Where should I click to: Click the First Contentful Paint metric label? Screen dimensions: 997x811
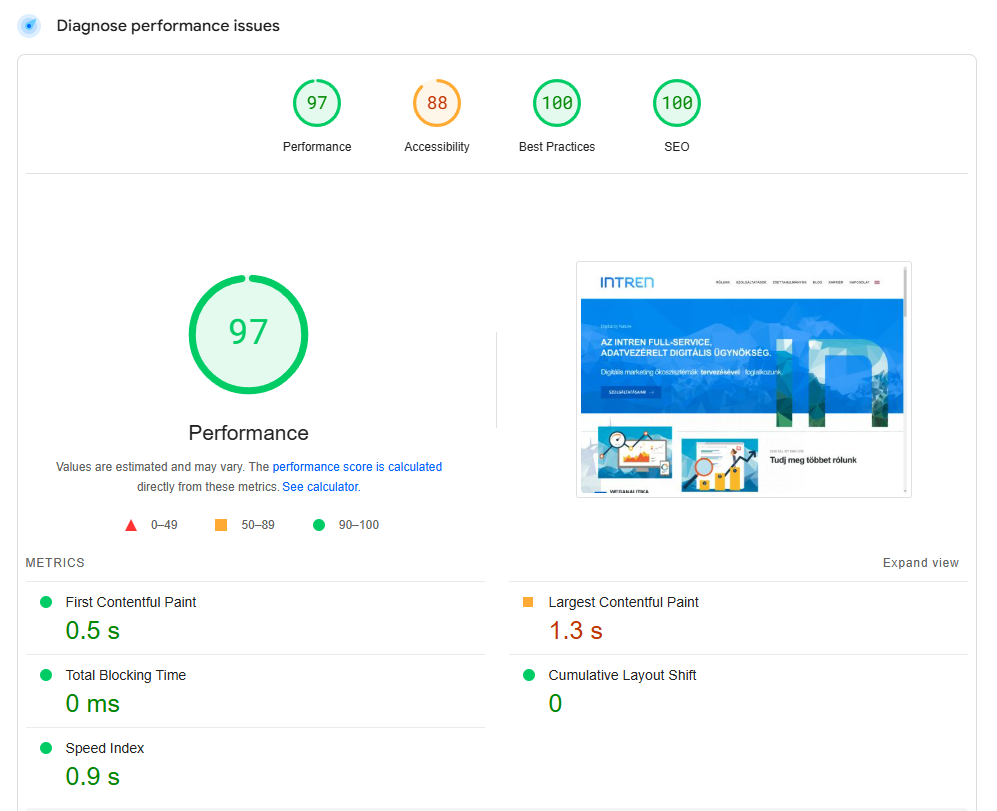tap(131, 602)
